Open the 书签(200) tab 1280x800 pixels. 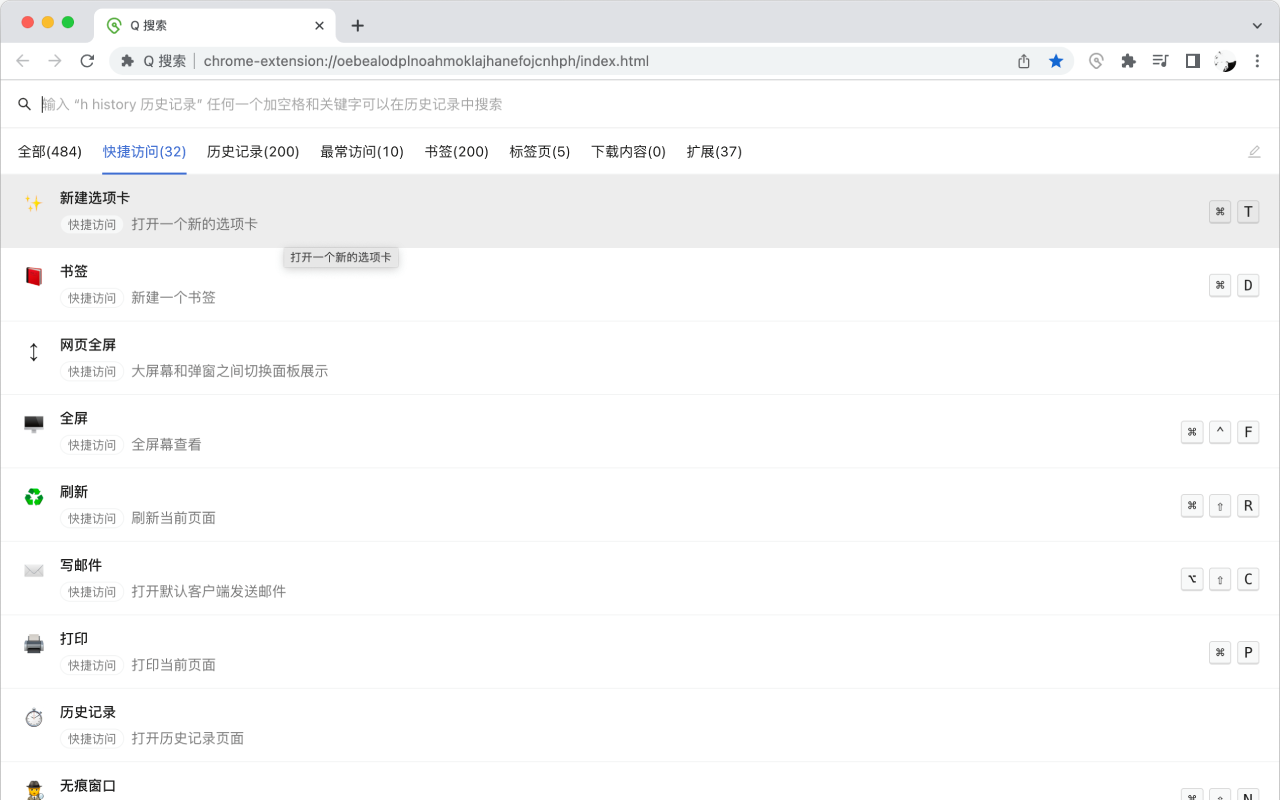tap(457, 152)
